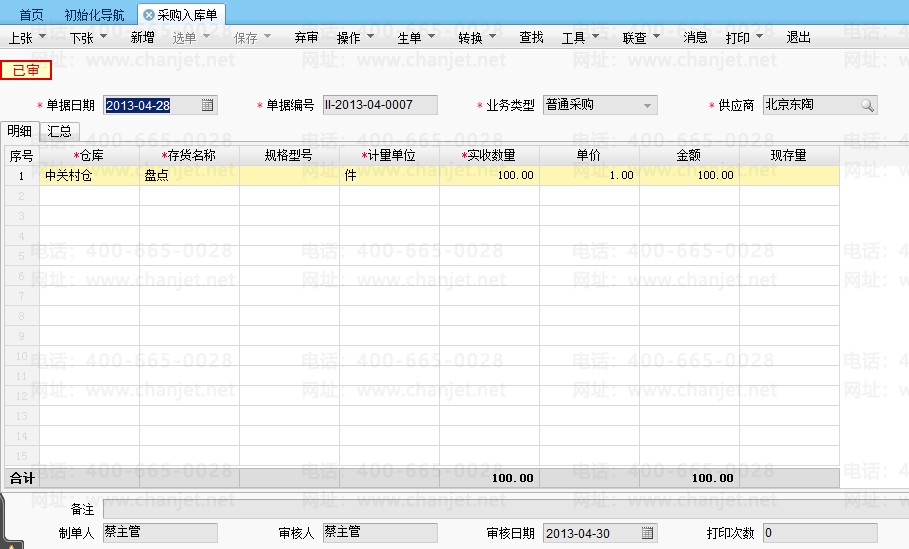This screenshot has height=549, width=909.
Task: Switch to the 首页 tab
Action: 31,15
